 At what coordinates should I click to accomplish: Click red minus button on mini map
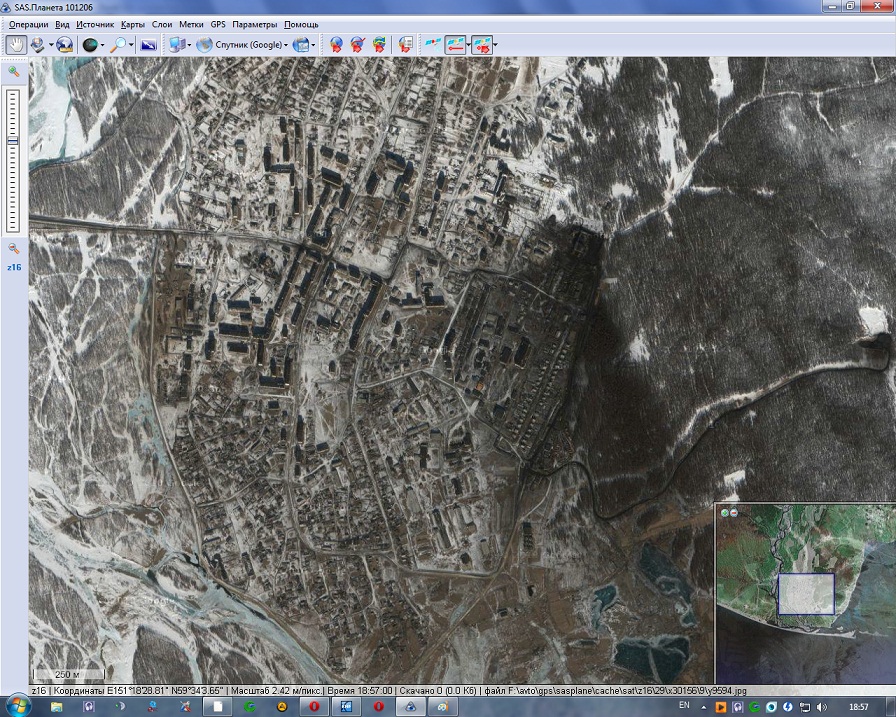click(x=733, y=512)
